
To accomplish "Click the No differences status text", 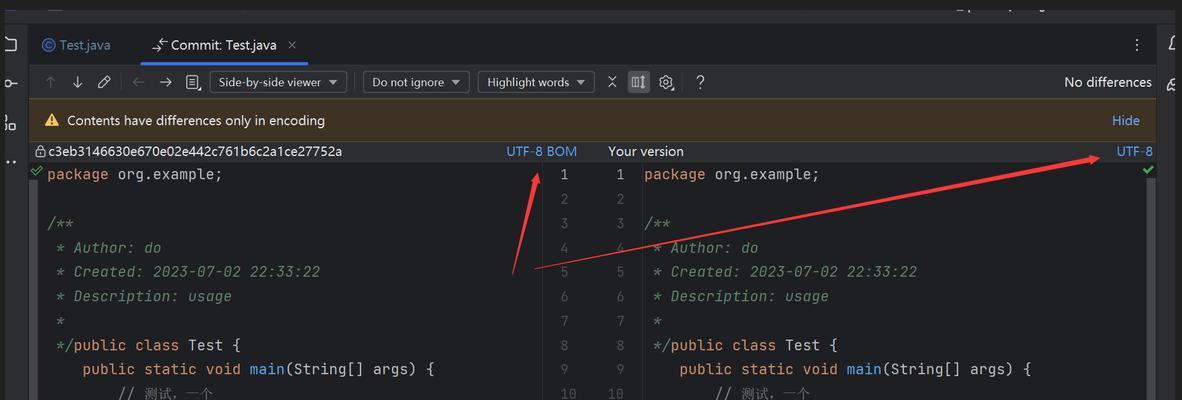I will [x=1107, y=82].
